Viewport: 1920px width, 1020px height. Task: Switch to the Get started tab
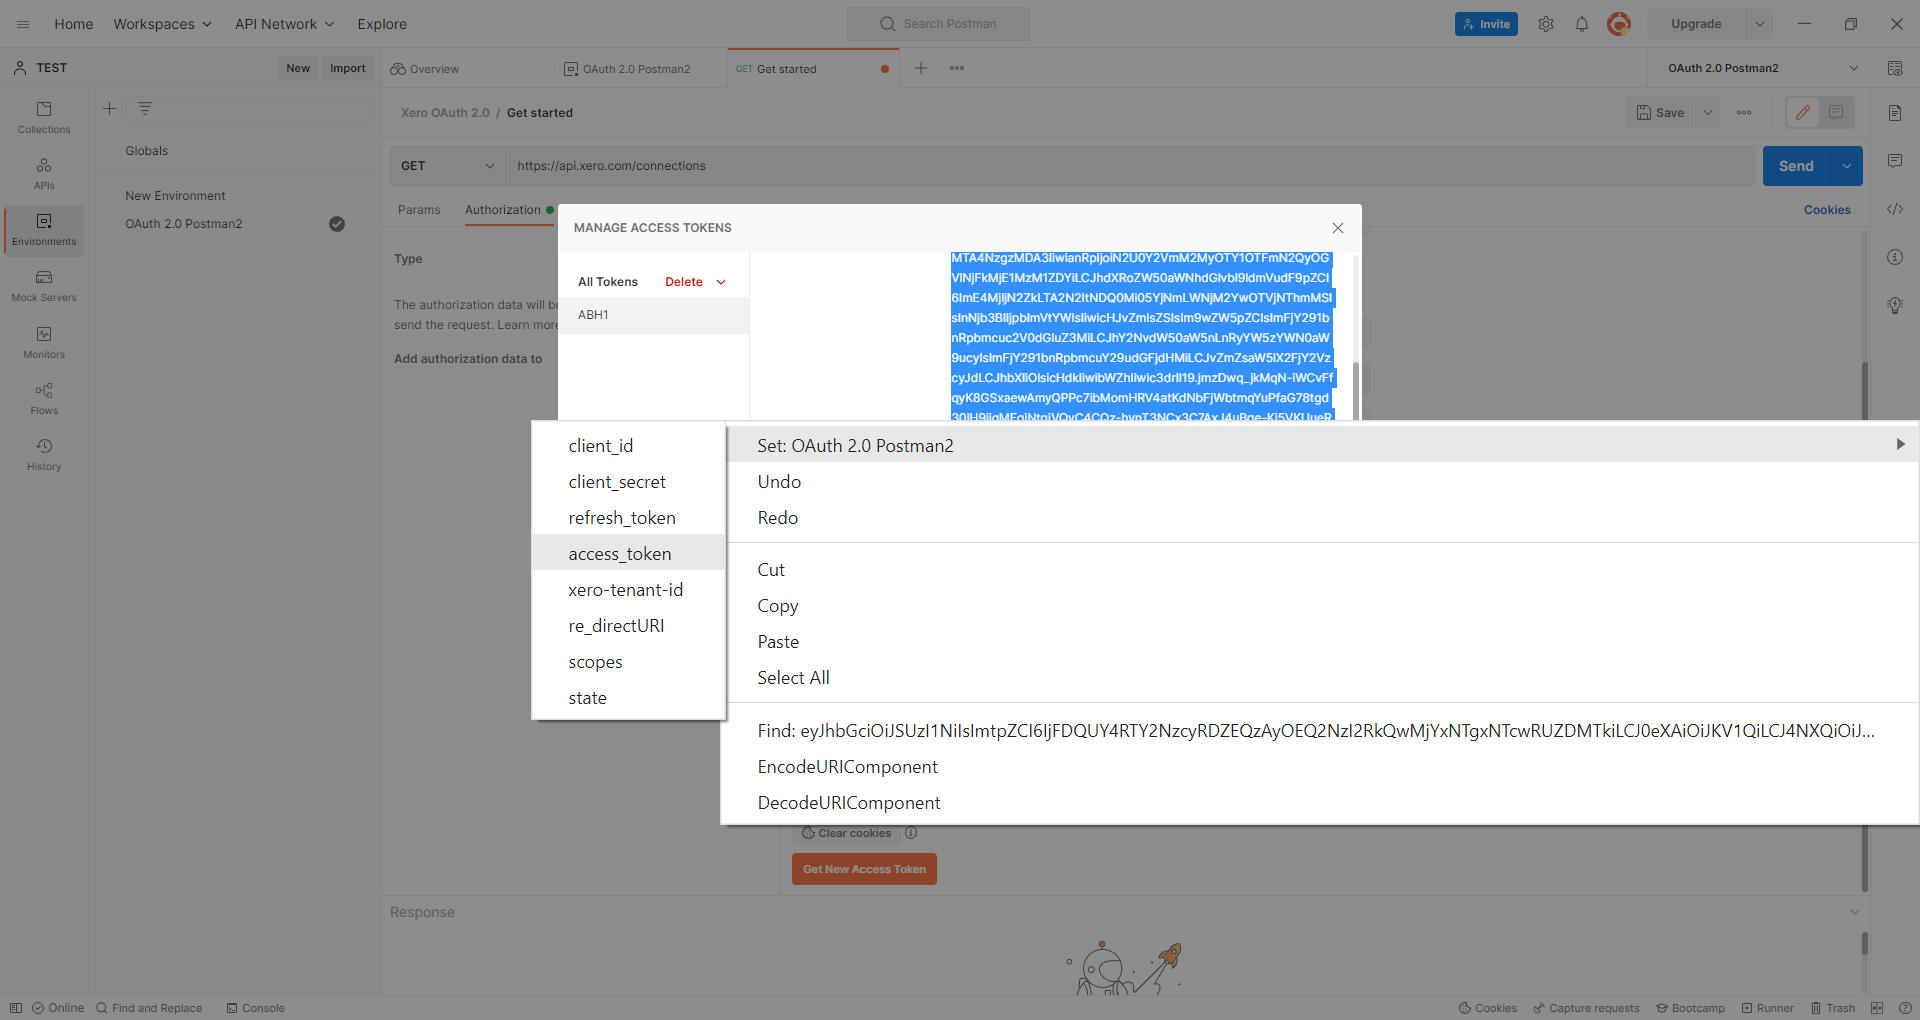(x=786, y=68)
